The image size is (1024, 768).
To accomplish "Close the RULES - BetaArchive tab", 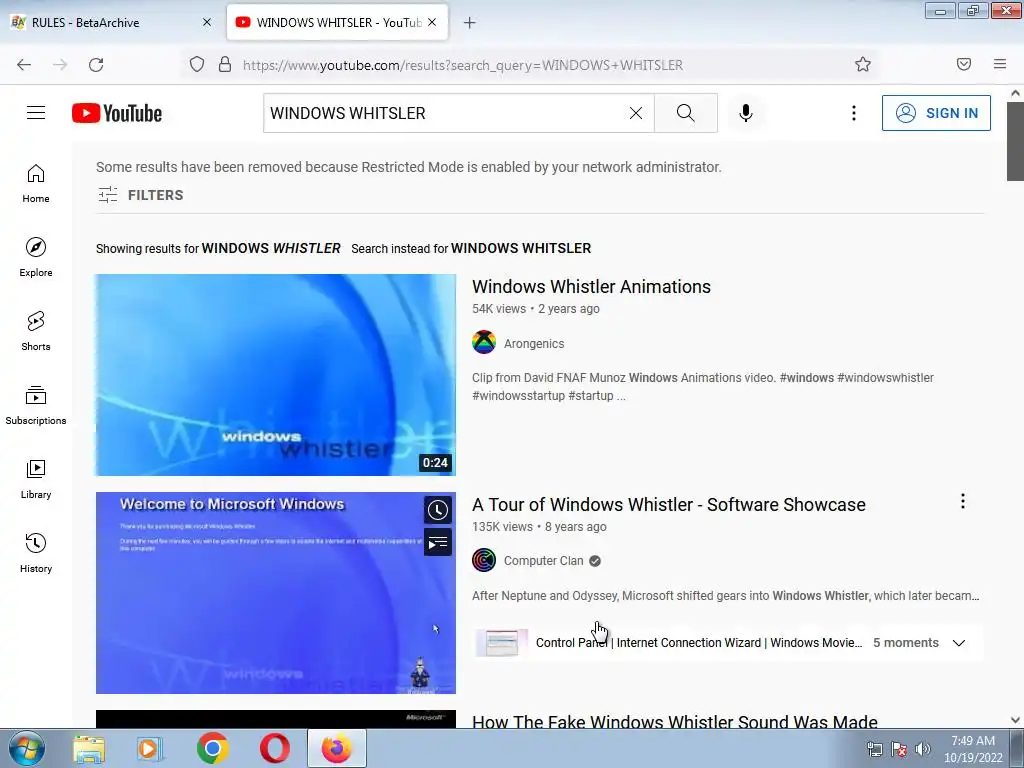I will 207,22.
